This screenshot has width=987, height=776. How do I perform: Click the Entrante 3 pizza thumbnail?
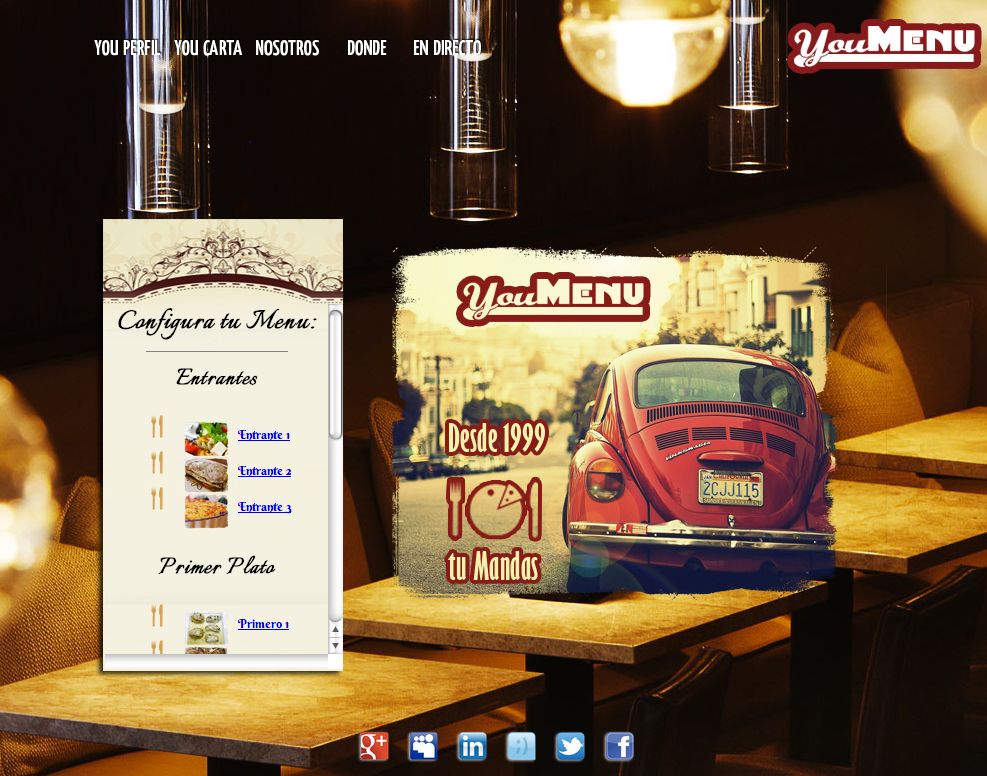tap(206, 510)
